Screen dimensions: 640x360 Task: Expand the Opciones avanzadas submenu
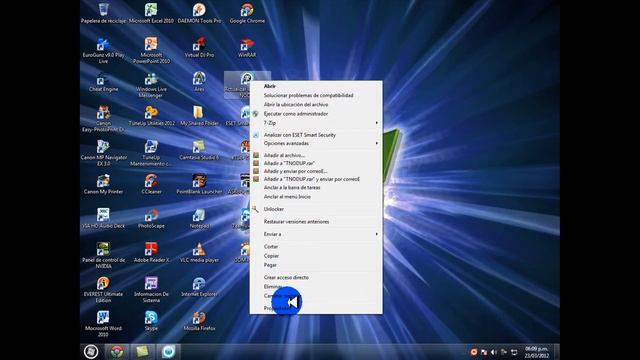coord(316,144)
